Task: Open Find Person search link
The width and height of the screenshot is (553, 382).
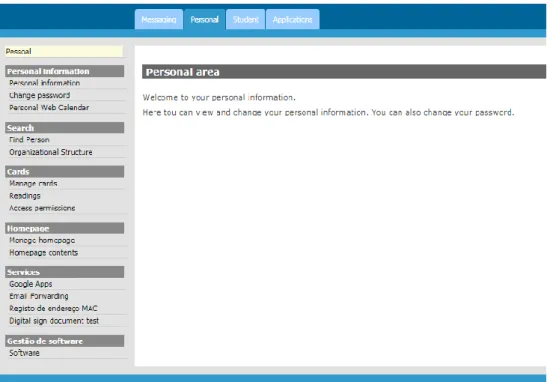Action: [29, 140]
